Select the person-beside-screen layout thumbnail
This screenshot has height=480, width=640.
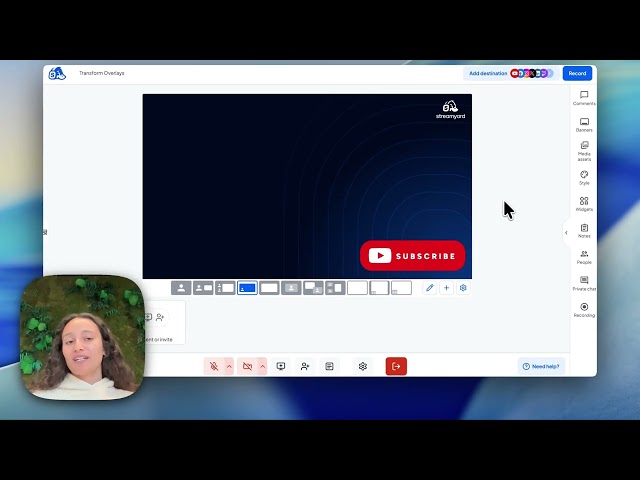coord(203,288)
